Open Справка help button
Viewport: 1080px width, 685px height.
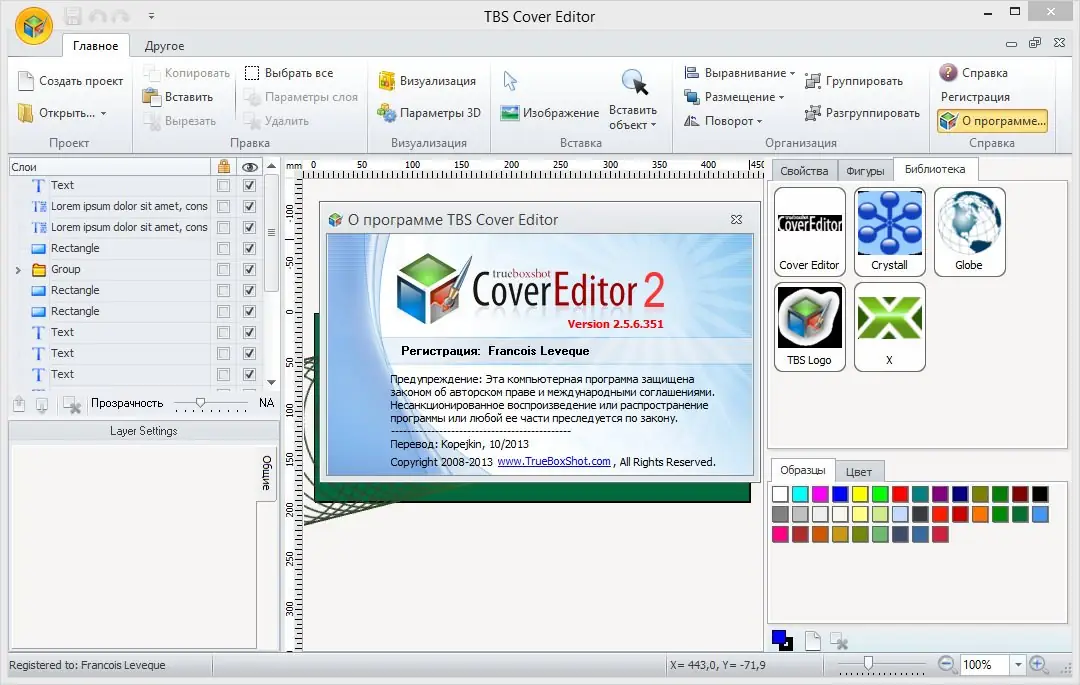pos(974,73)
